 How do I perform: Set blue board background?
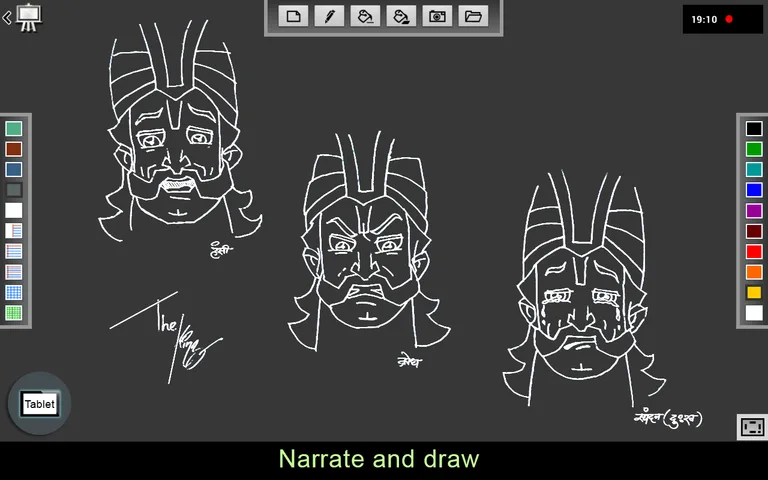point(14,169)
